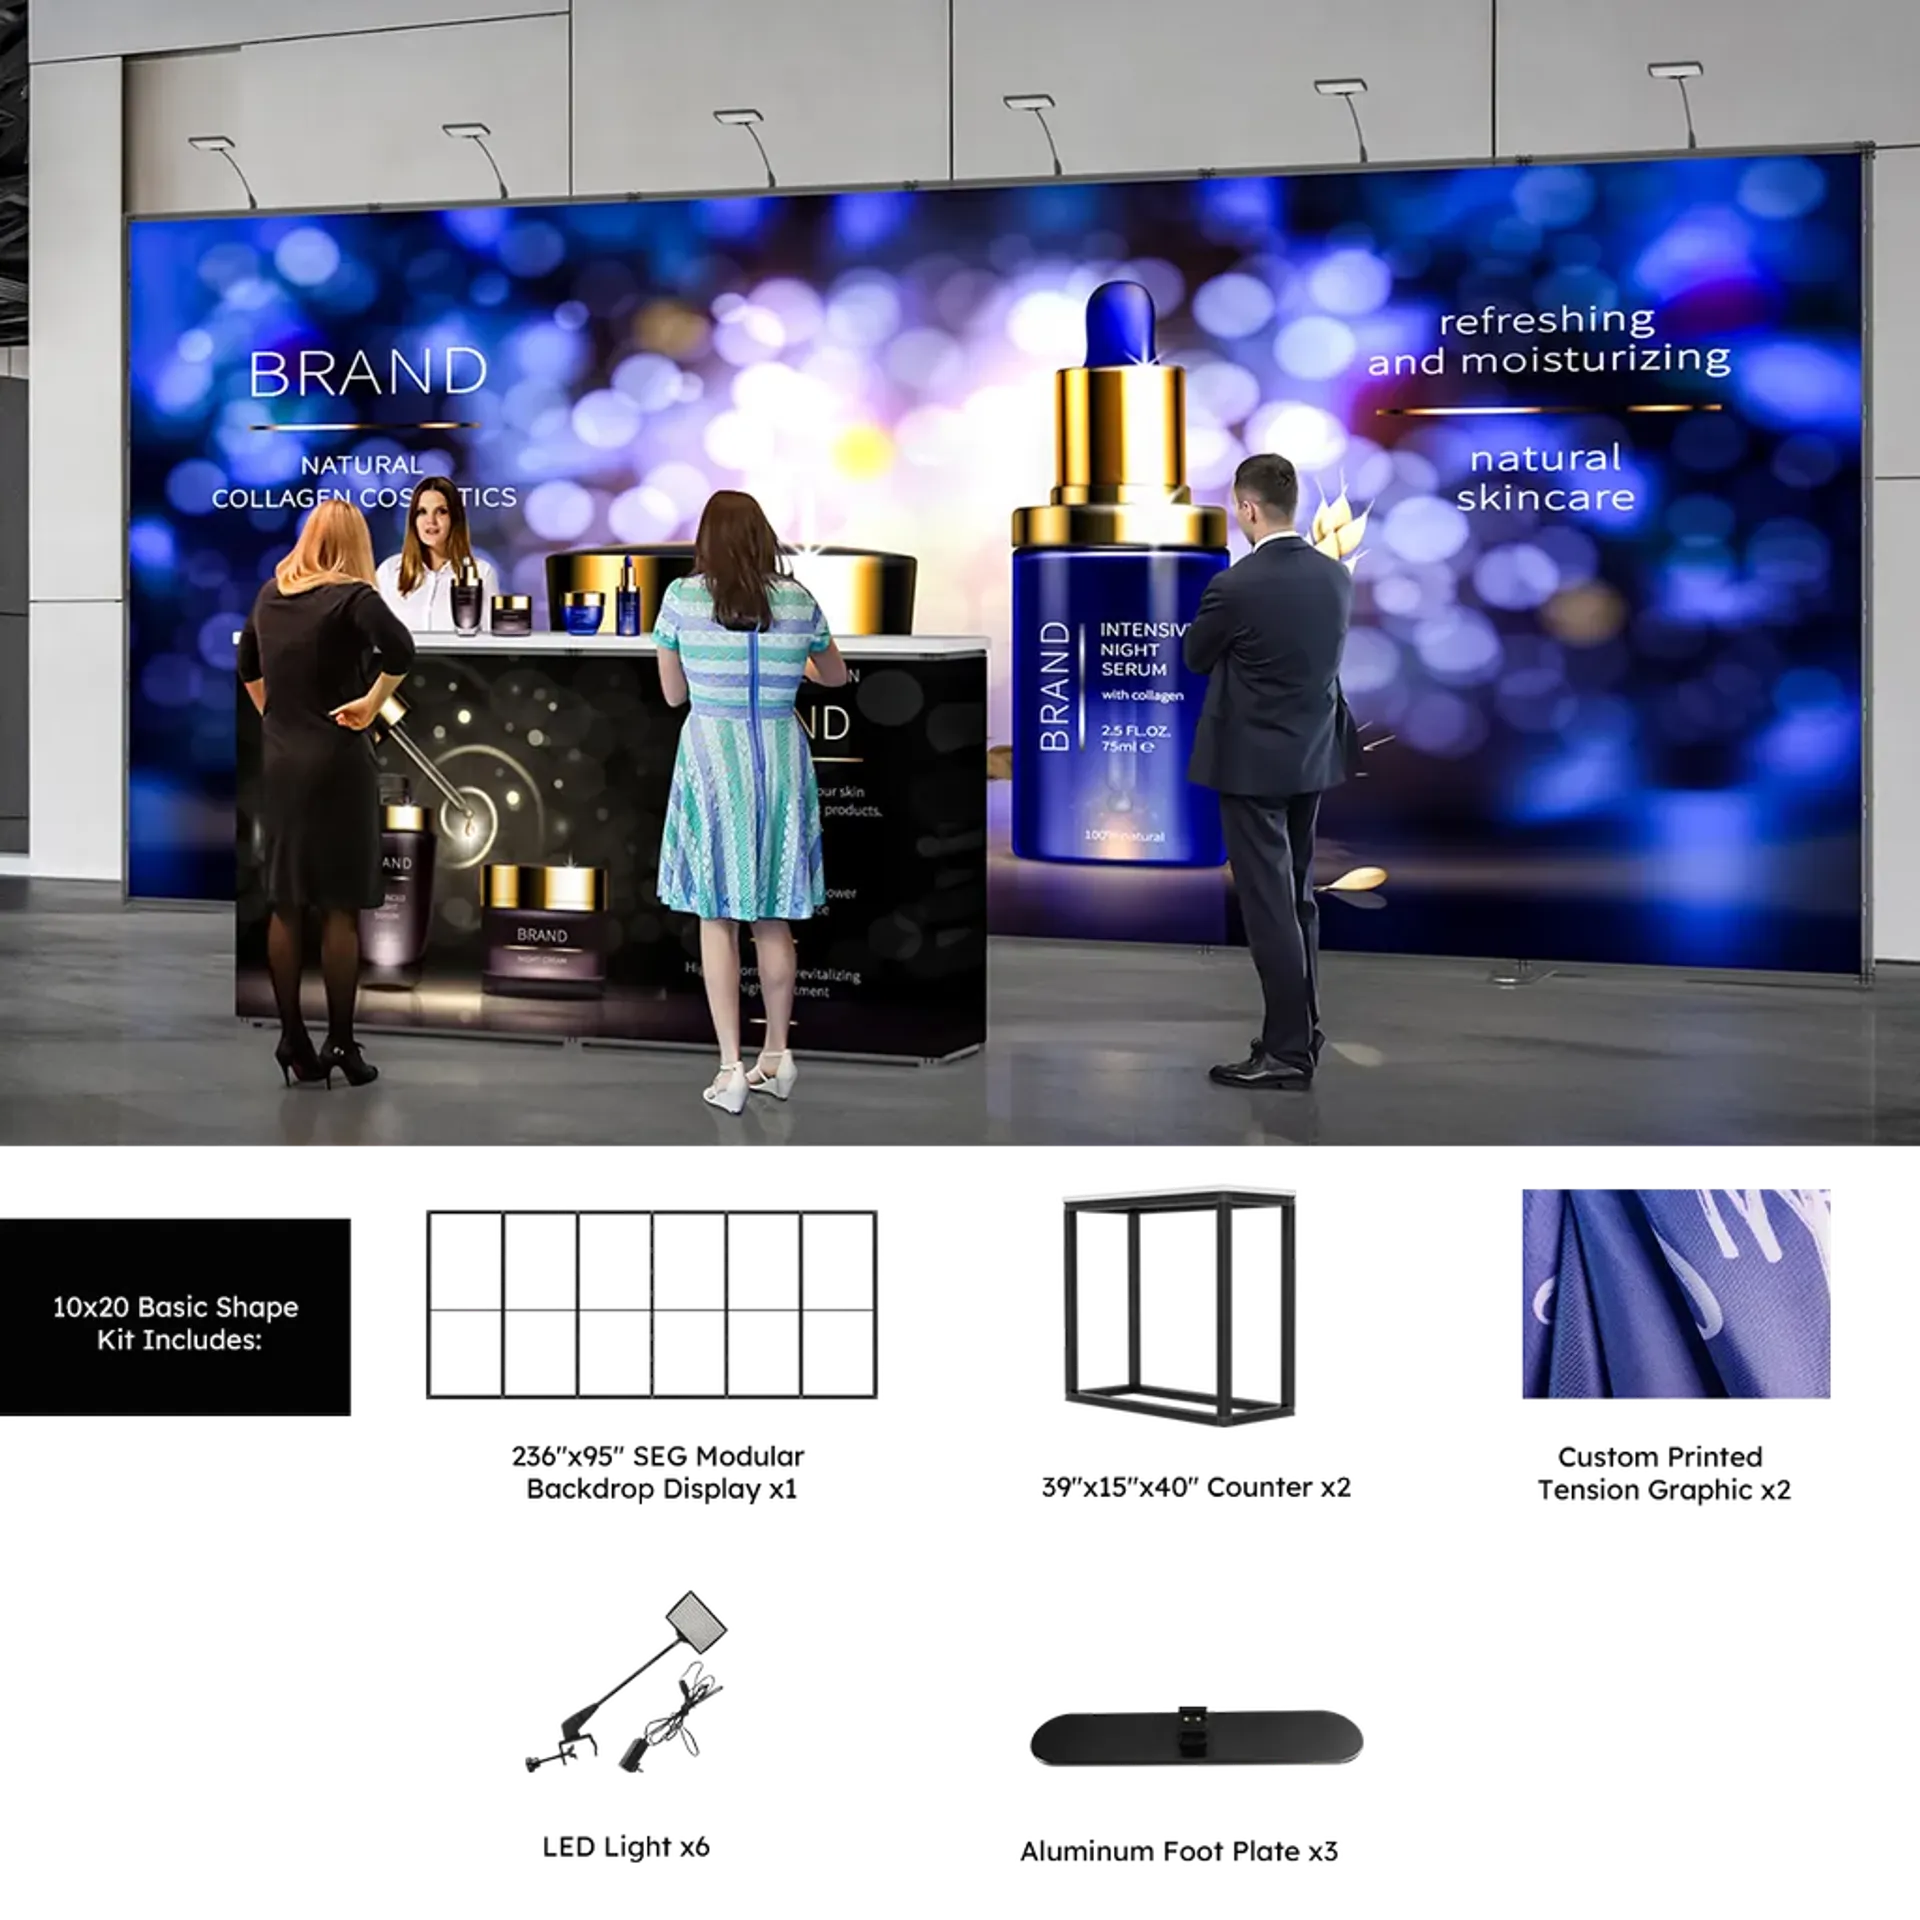Click the '10x20 Basic Shape Kit Includes' box

[x=175, y=1316]
